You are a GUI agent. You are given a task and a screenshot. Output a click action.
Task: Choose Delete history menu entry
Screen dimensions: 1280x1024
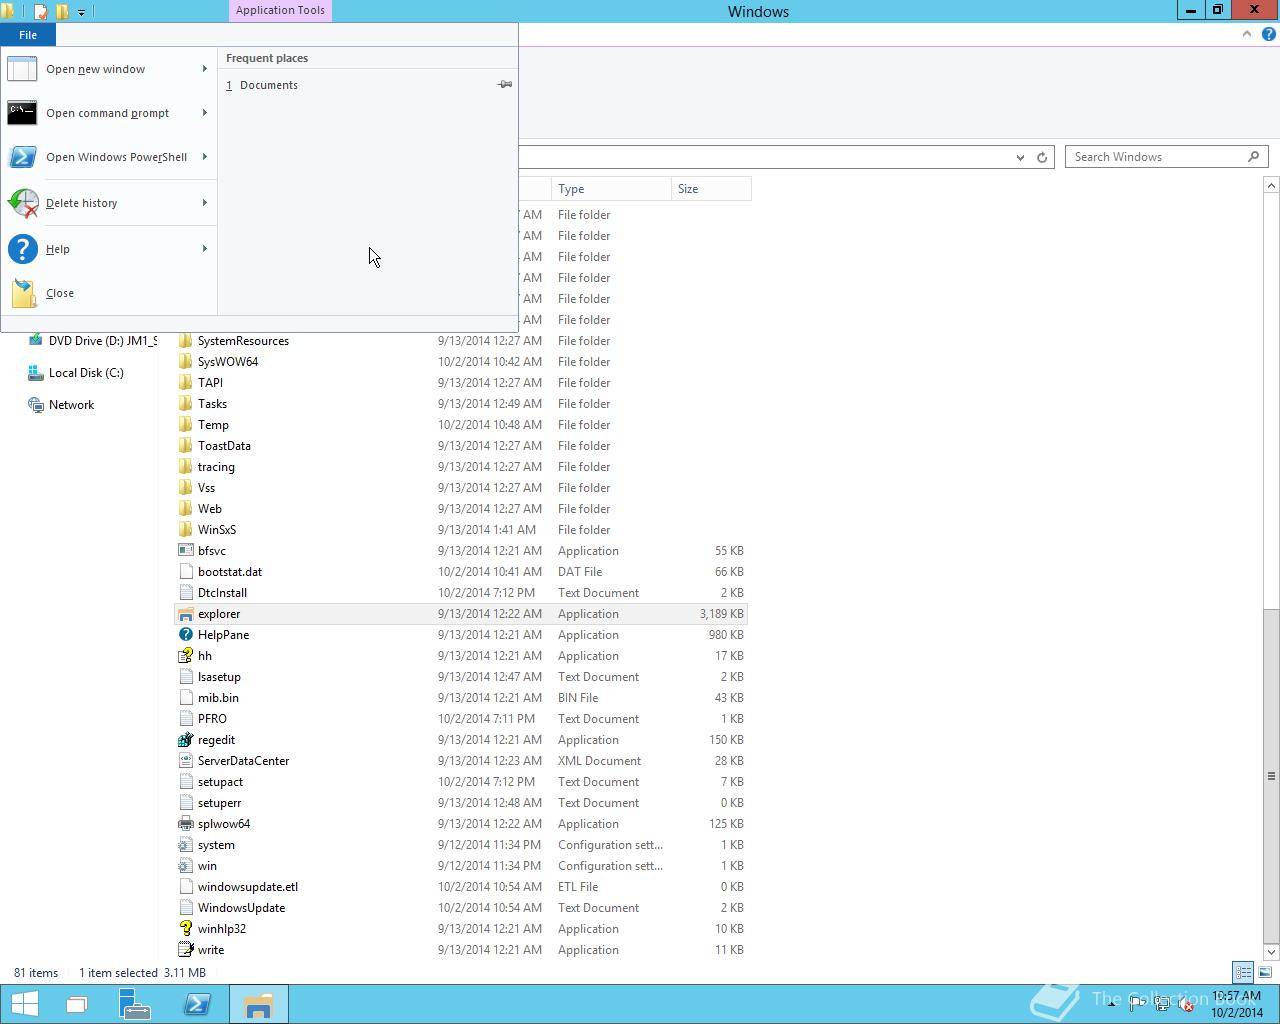pos(109,203)
